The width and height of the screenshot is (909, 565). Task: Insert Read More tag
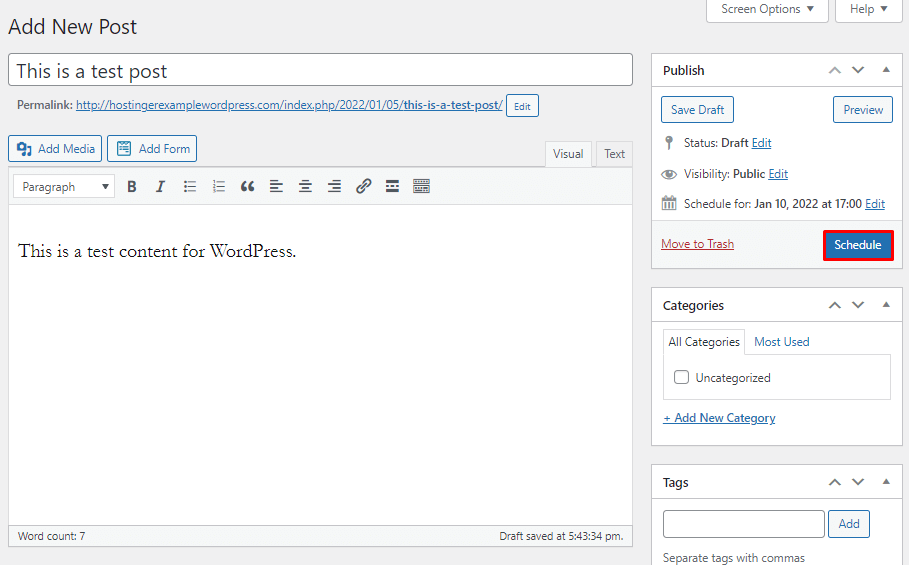point(392,187)
